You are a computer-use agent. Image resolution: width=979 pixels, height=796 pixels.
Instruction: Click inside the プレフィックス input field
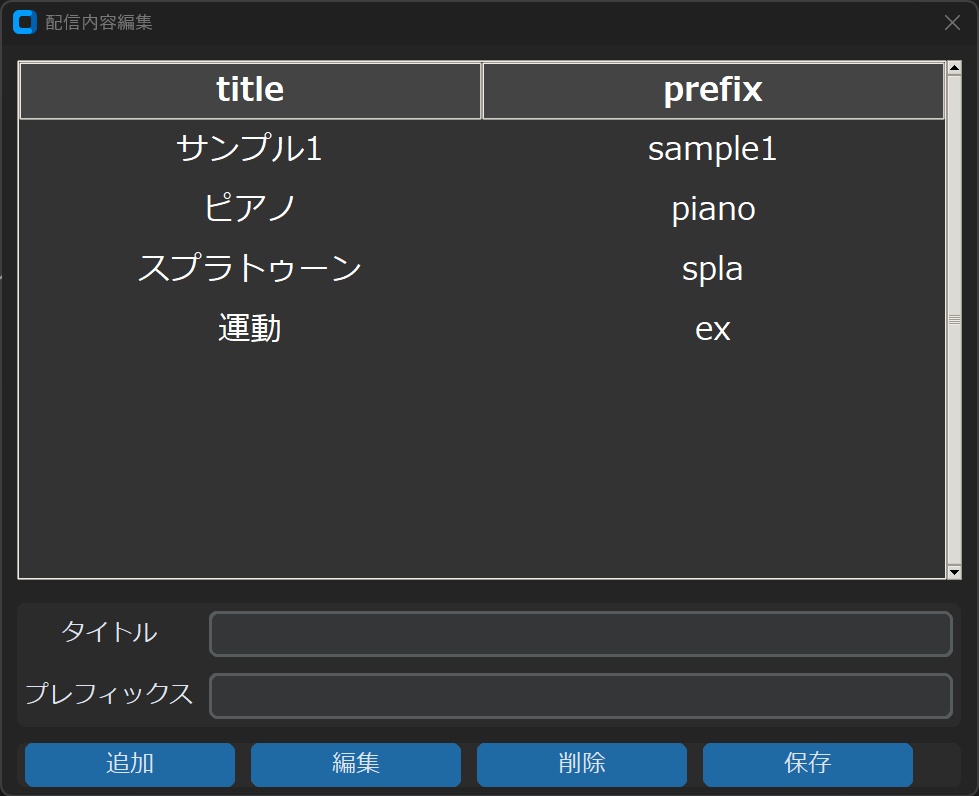pyautogui.click(x=580, y=696)
